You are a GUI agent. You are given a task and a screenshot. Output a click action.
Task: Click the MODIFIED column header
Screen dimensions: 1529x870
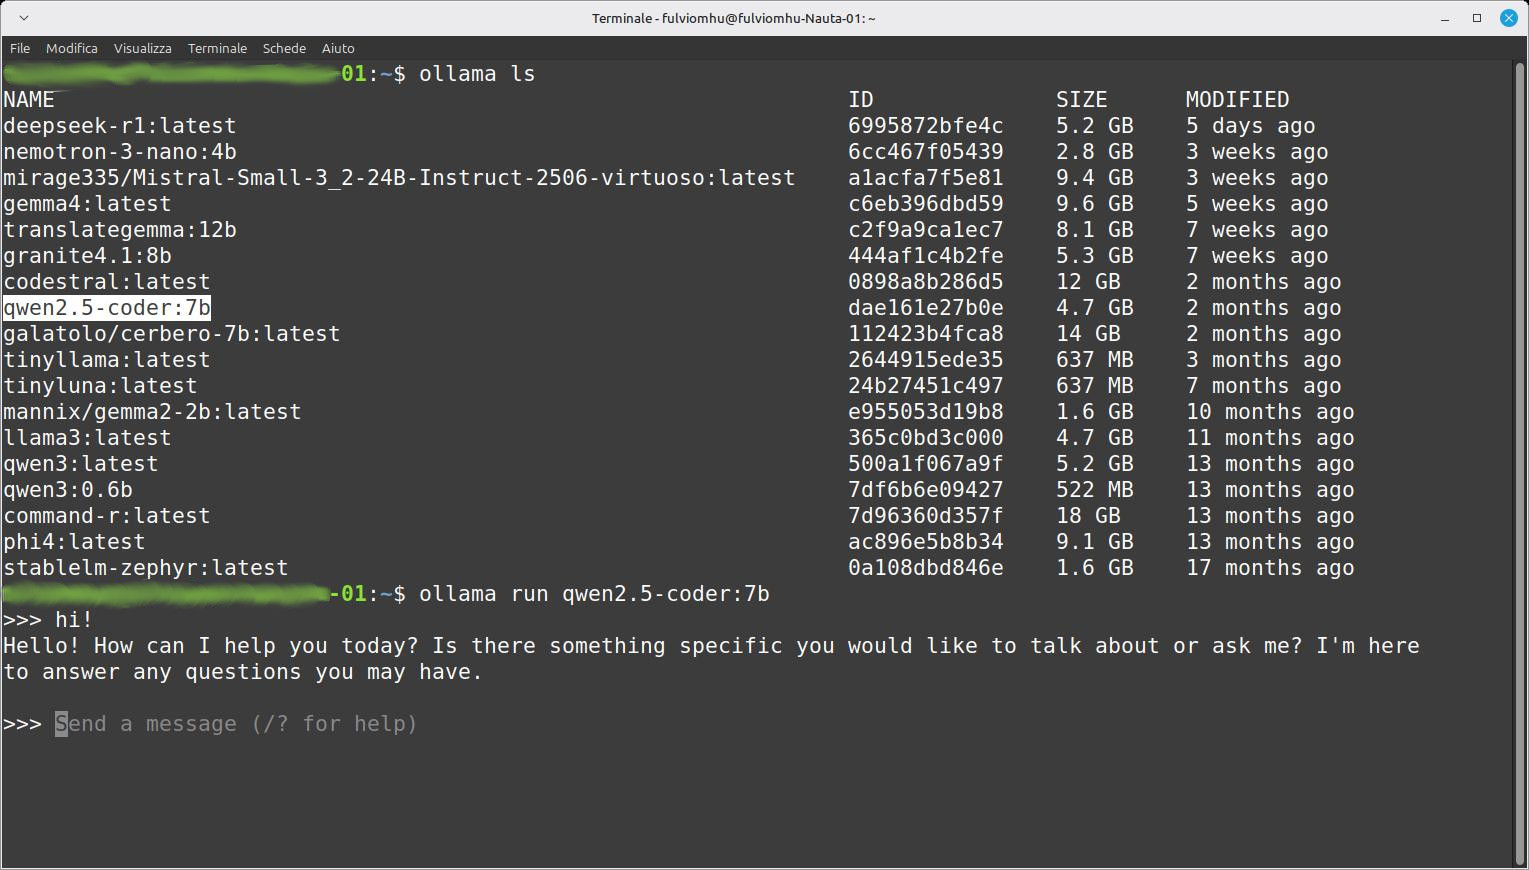1238,100
